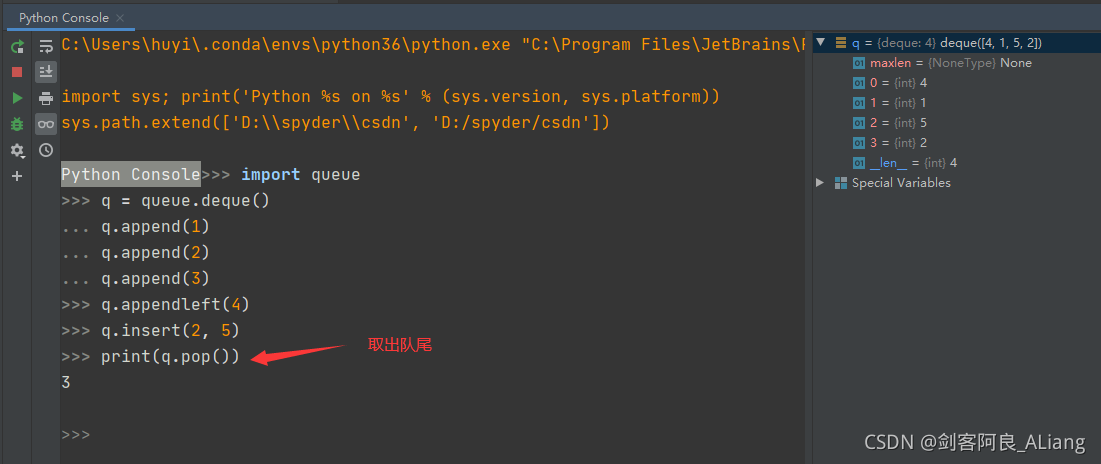Image resolution: width=1101 pixels, height=464 pixels.
Task: Toggle Show Variables glasses icon
Action: pyautogui.click(x=46, y=124)
